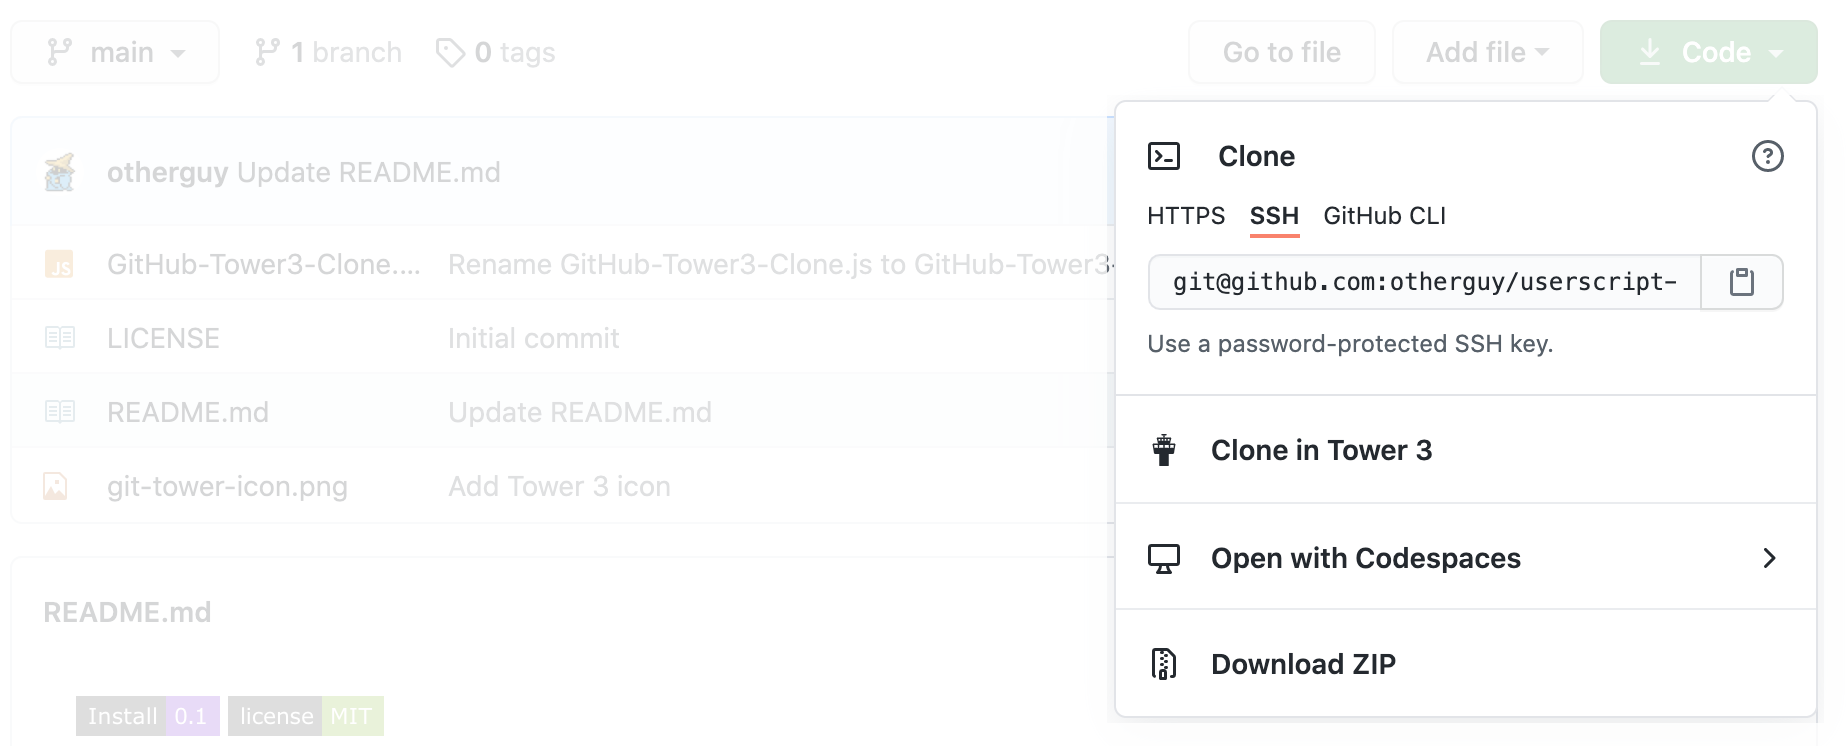Open the otherguy author link
Image resolution: width=1846 pixels, height=746 pixels.
[168, 172]
